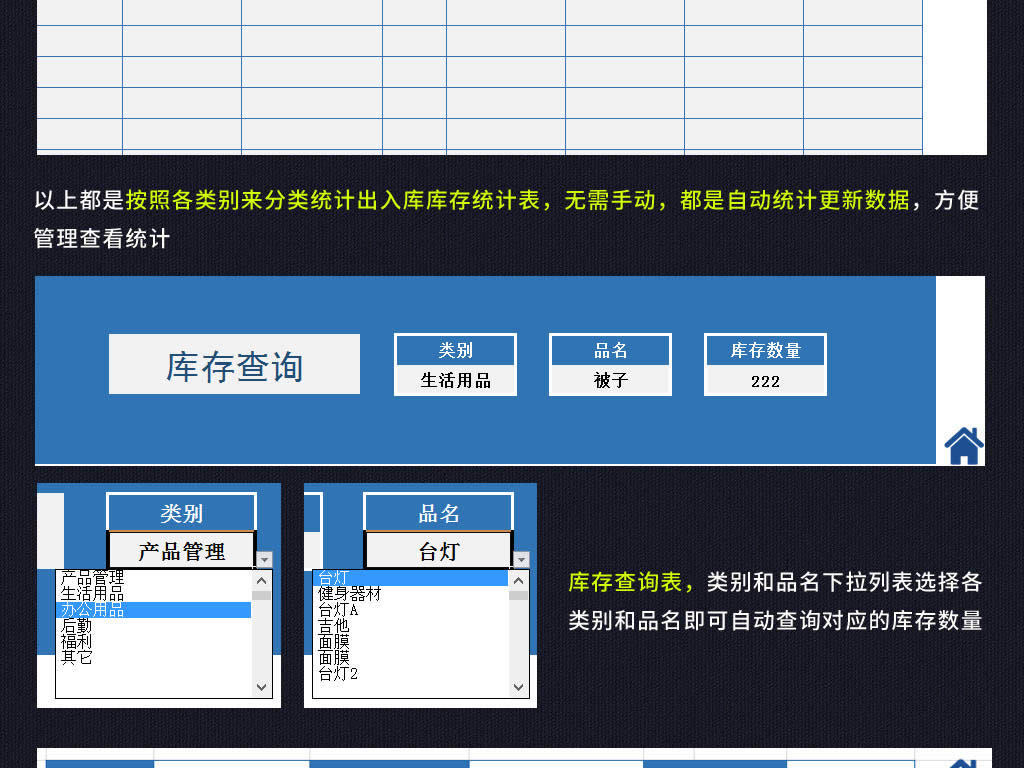This screenshot has height=768, width=1024.
Task: Click the 库存查询 title banner
Action: point(233,364)
